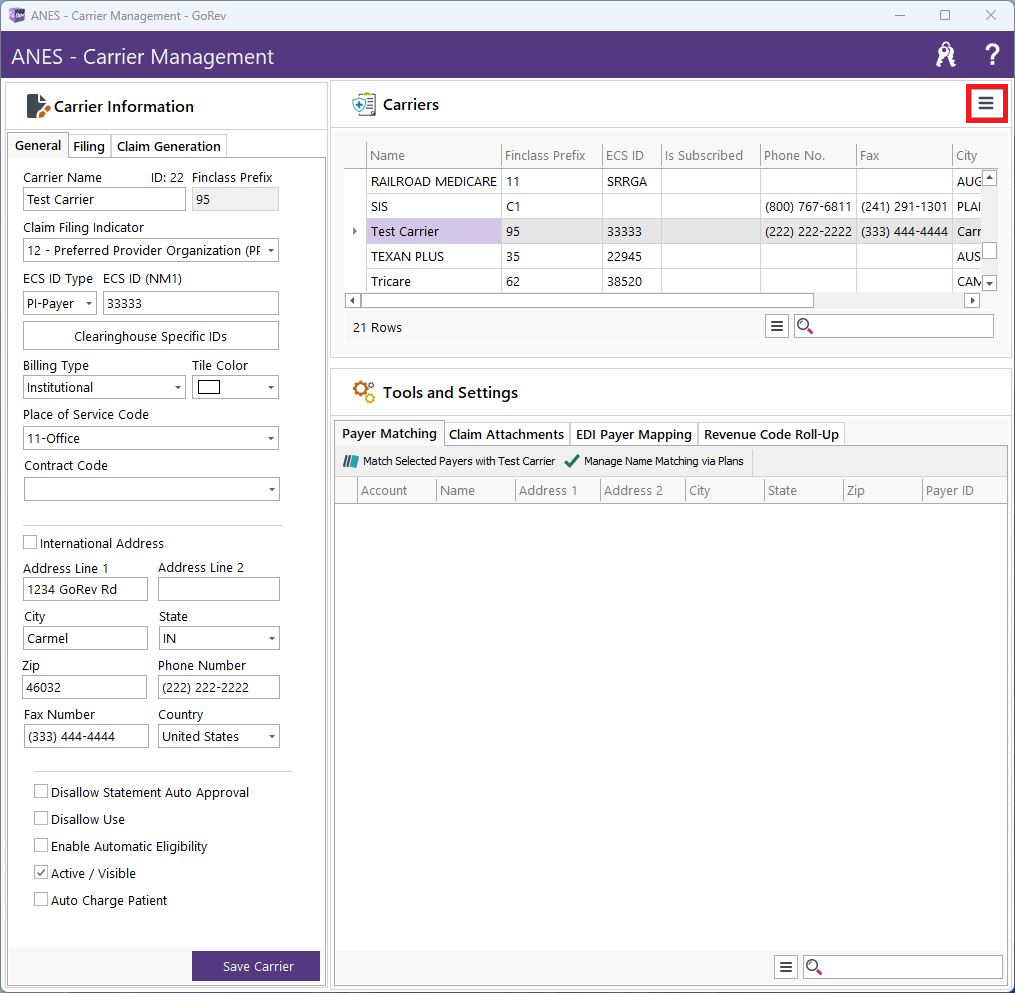1015x993 pixels.
Task: Select the SIS carrier row
Action: (663, 206)
